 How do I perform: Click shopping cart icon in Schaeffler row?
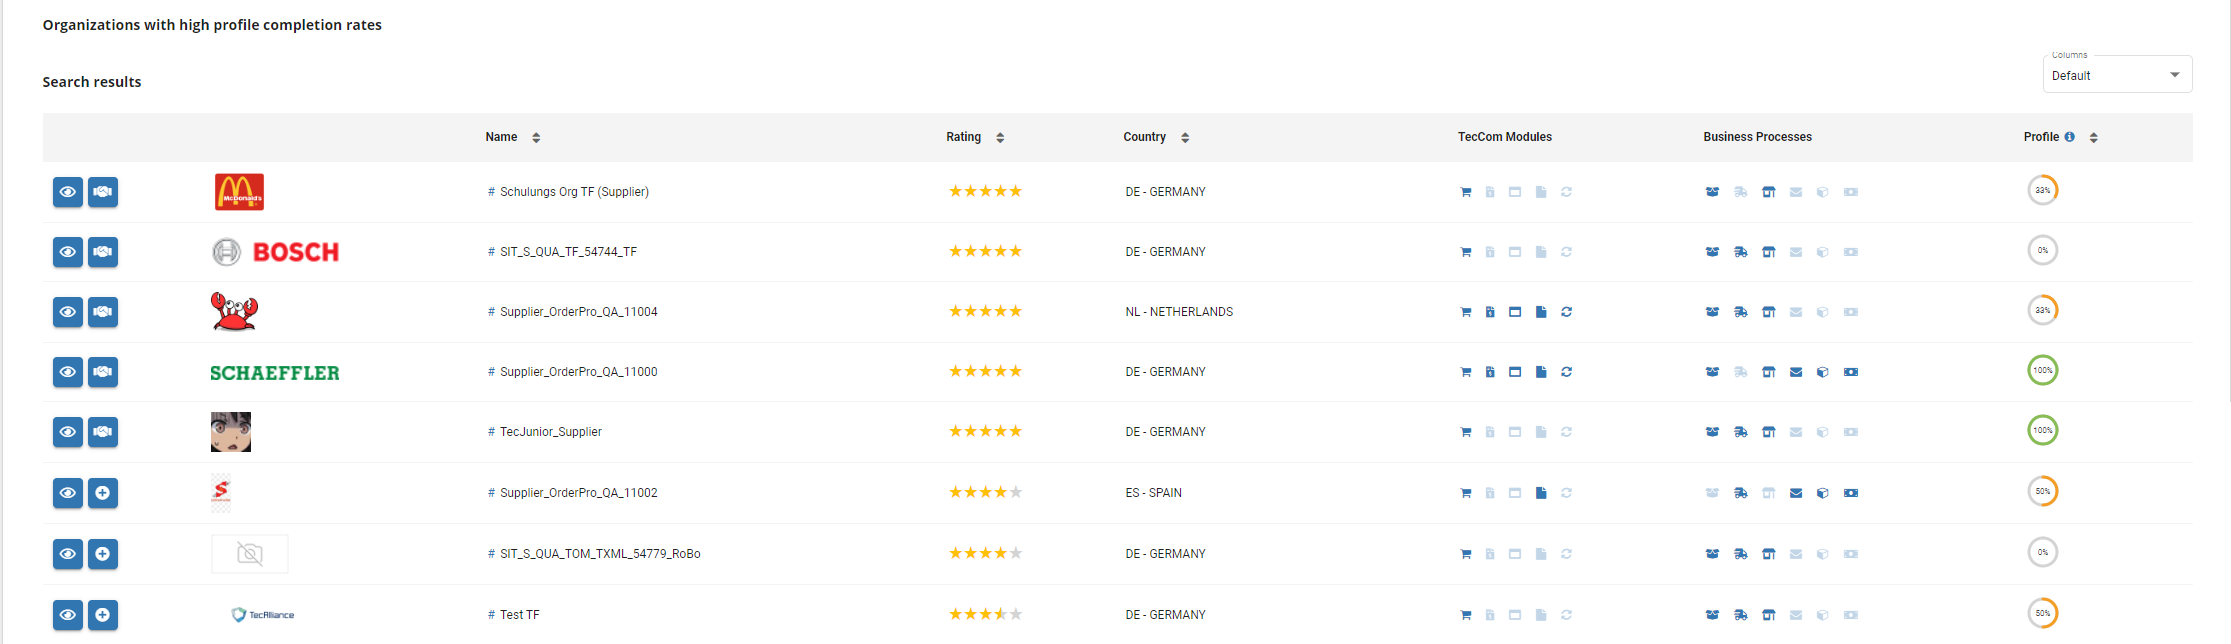point(1466,372)
